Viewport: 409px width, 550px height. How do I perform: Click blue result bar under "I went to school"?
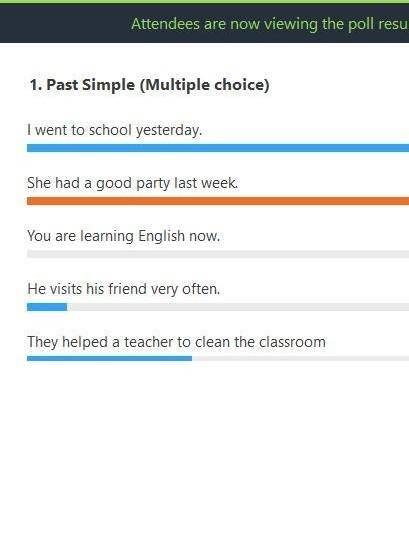[x=218, y=148]
